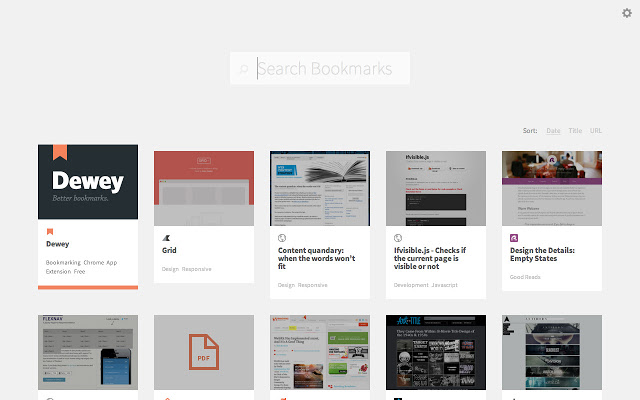640x400 pixels.
Task: Sort bookmarks by Title
Action: pyautogui.click(x=575, y=130)
